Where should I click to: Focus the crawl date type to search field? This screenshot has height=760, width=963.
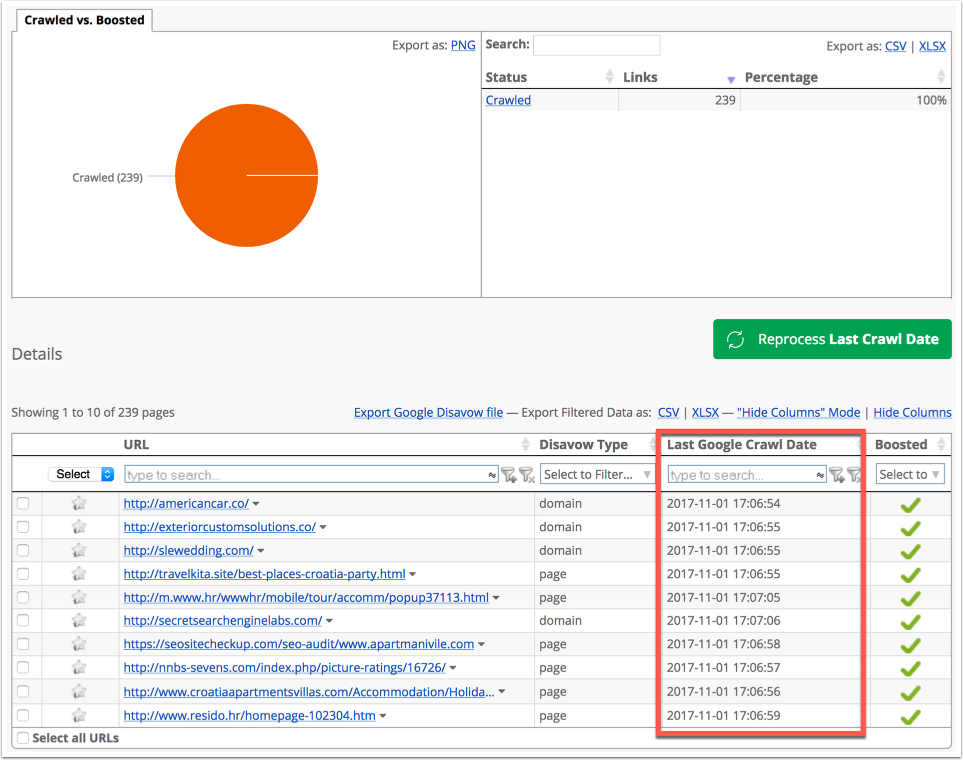pos(746,474)
